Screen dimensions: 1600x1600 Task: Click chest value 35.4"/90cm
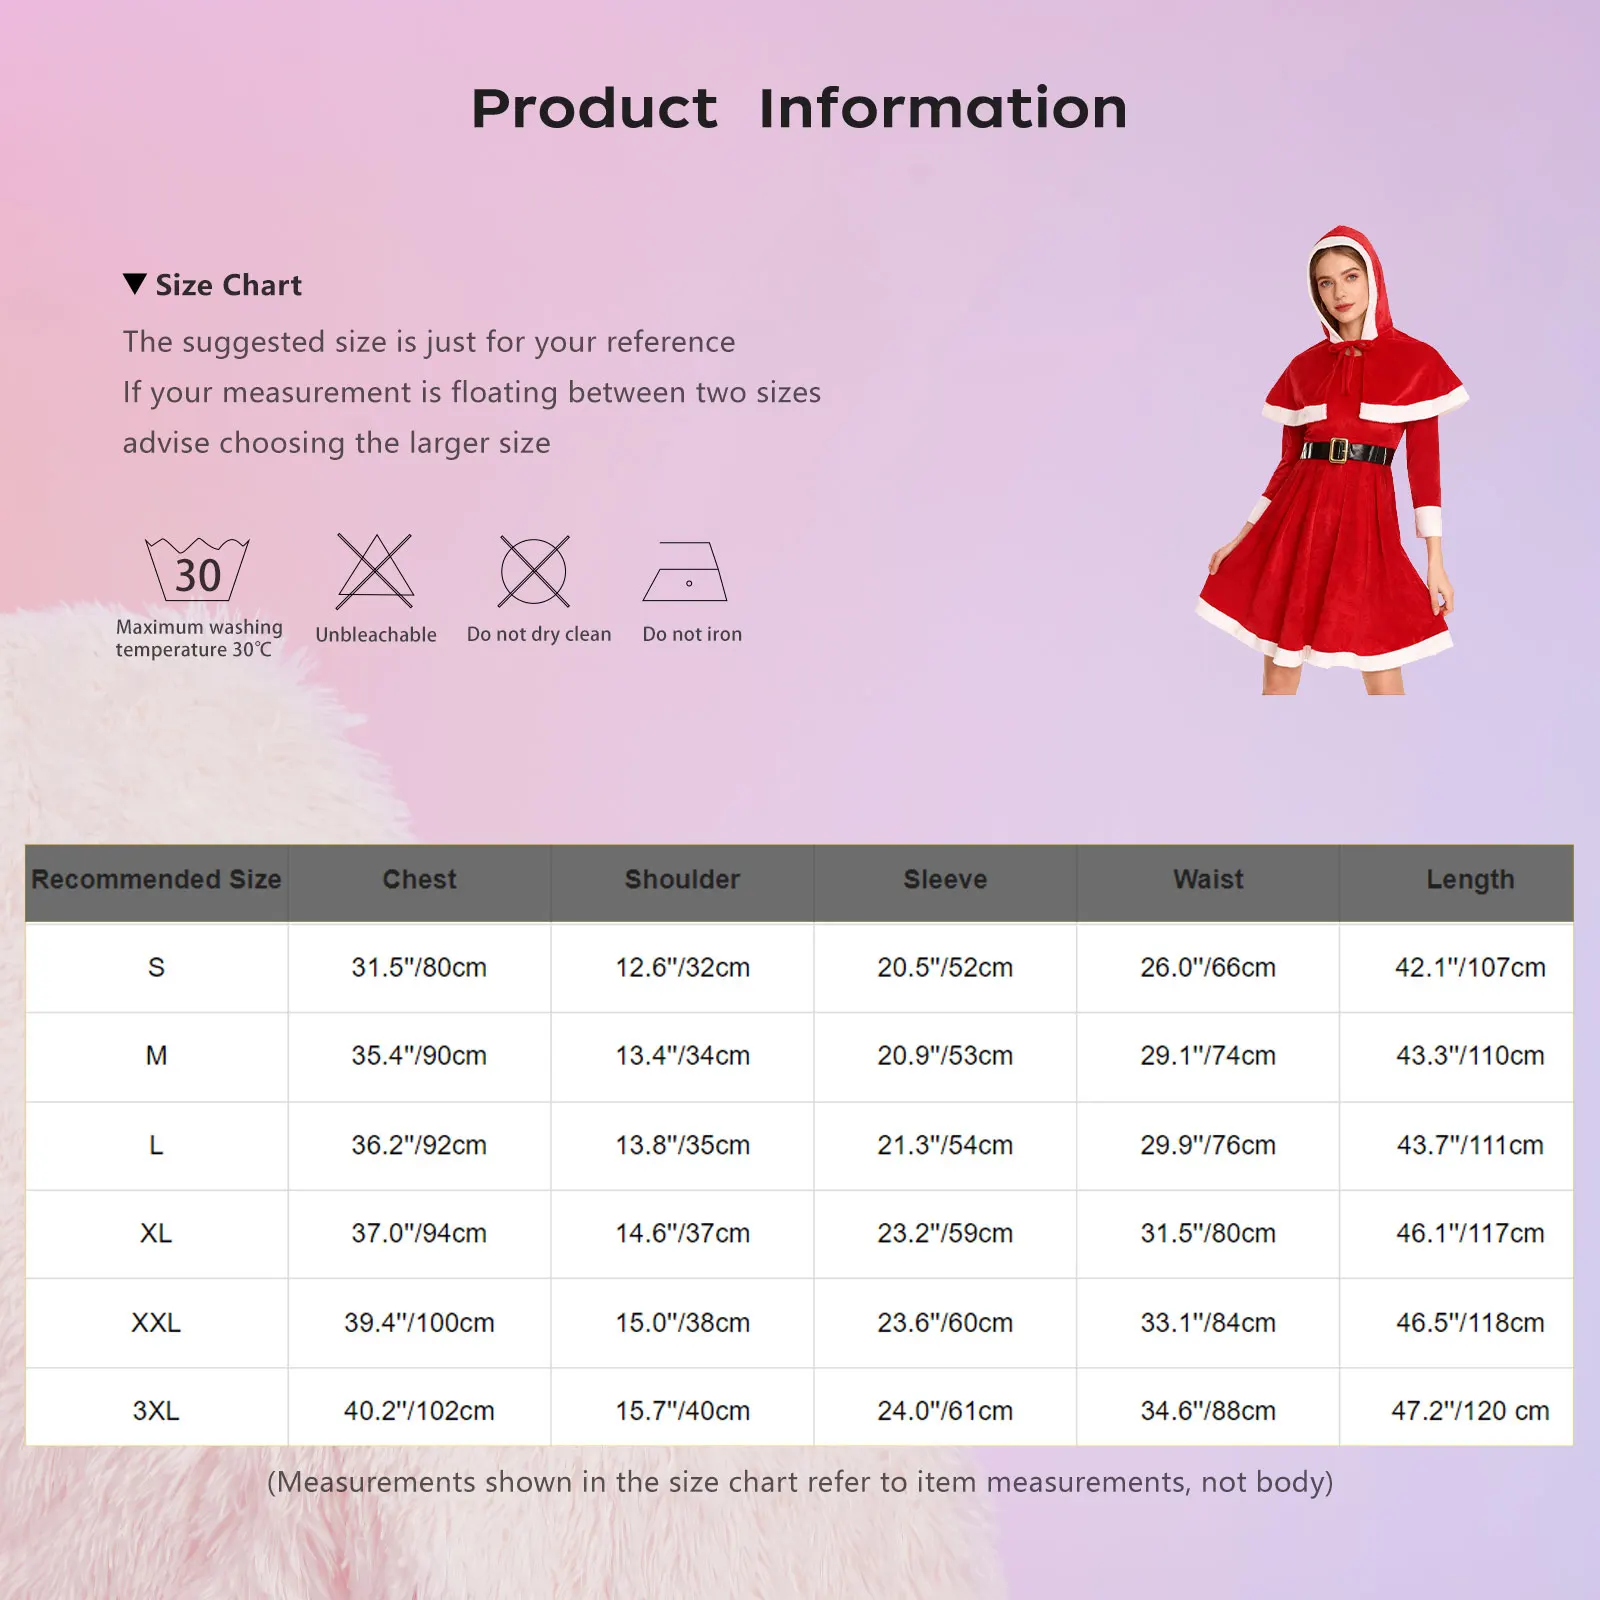[x=419, y=1055]
